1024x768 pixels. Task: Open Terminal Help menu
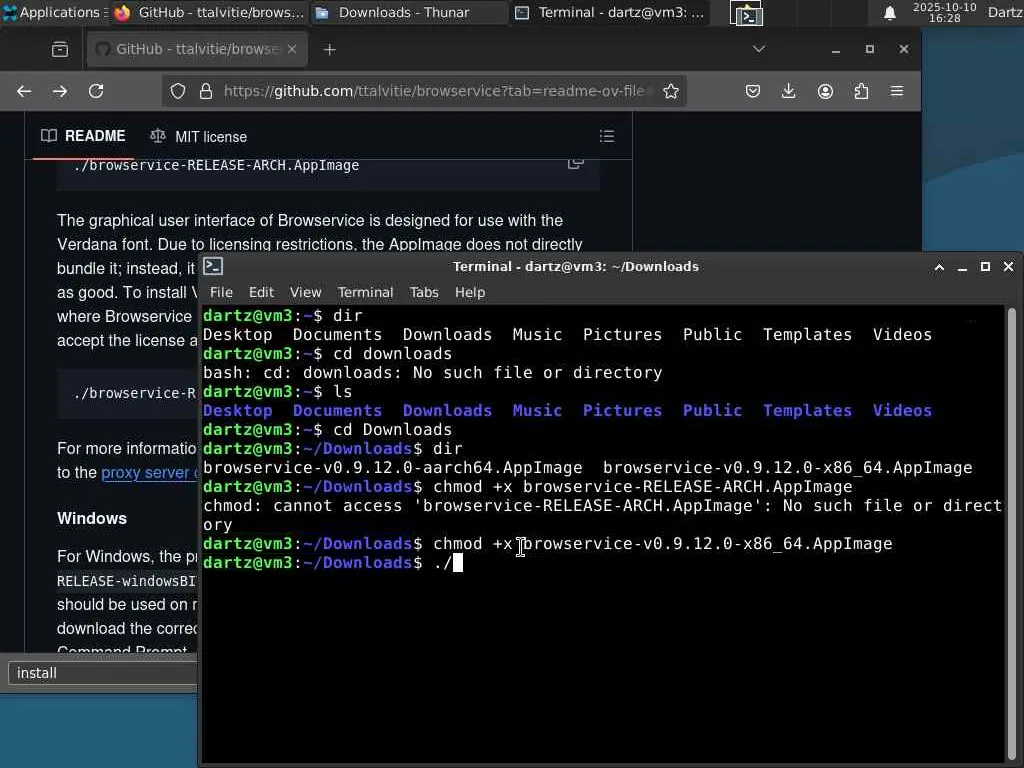point(470,293)
